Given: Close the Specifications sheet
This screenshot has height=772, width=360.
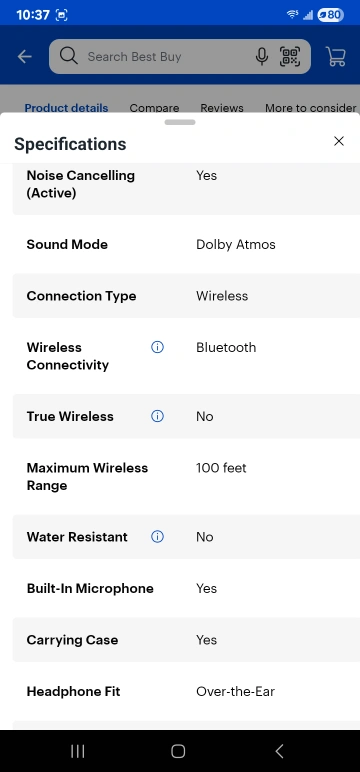Looking at the screenshot, I should [339, 141].
